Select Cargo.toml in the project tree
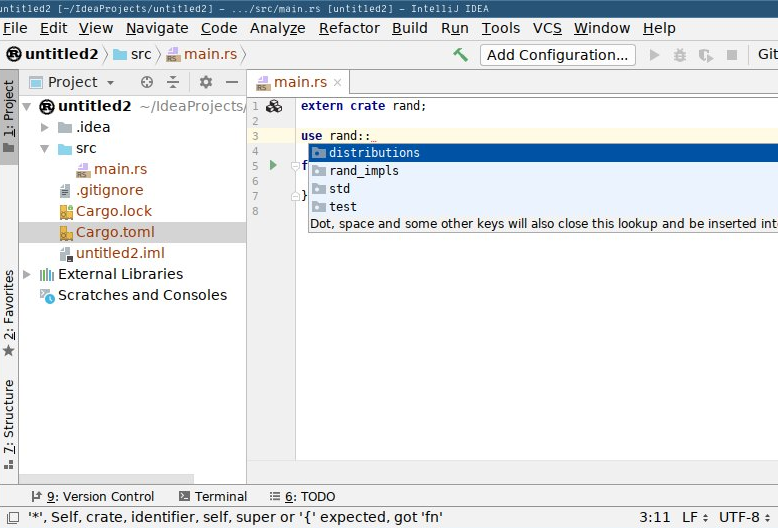The image size is (778, 528). 132,232
